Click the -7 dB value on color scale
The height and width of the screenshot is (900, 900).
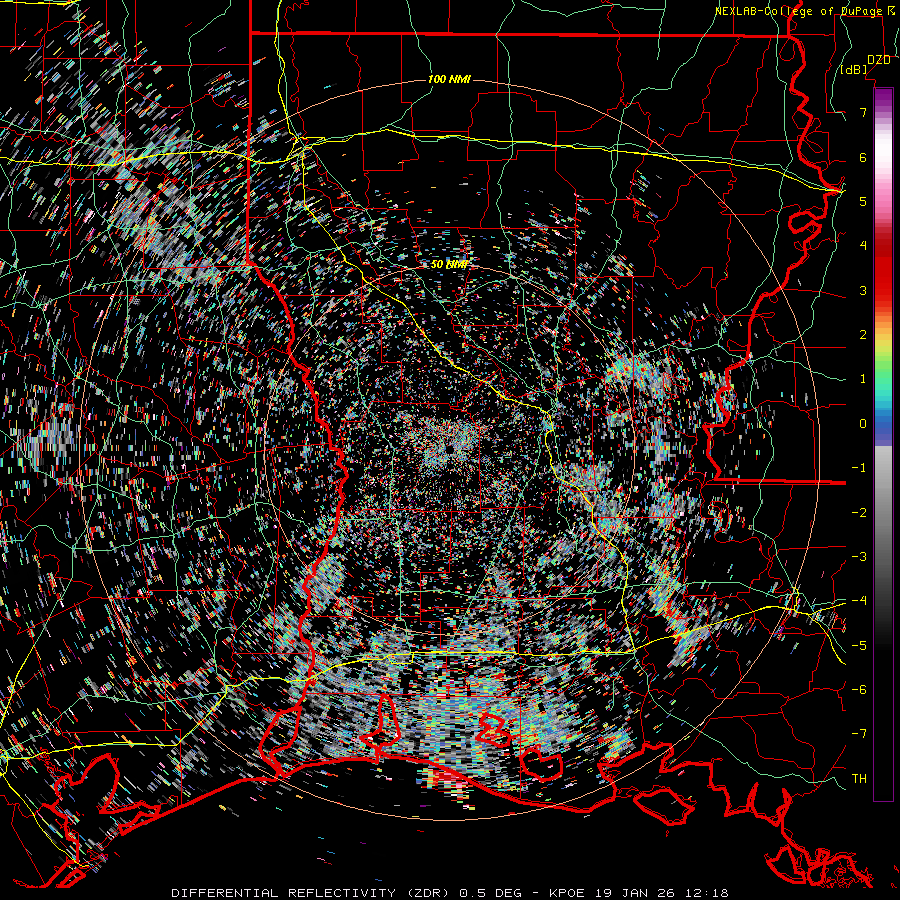pyautogui.click(x=859, y=734)
